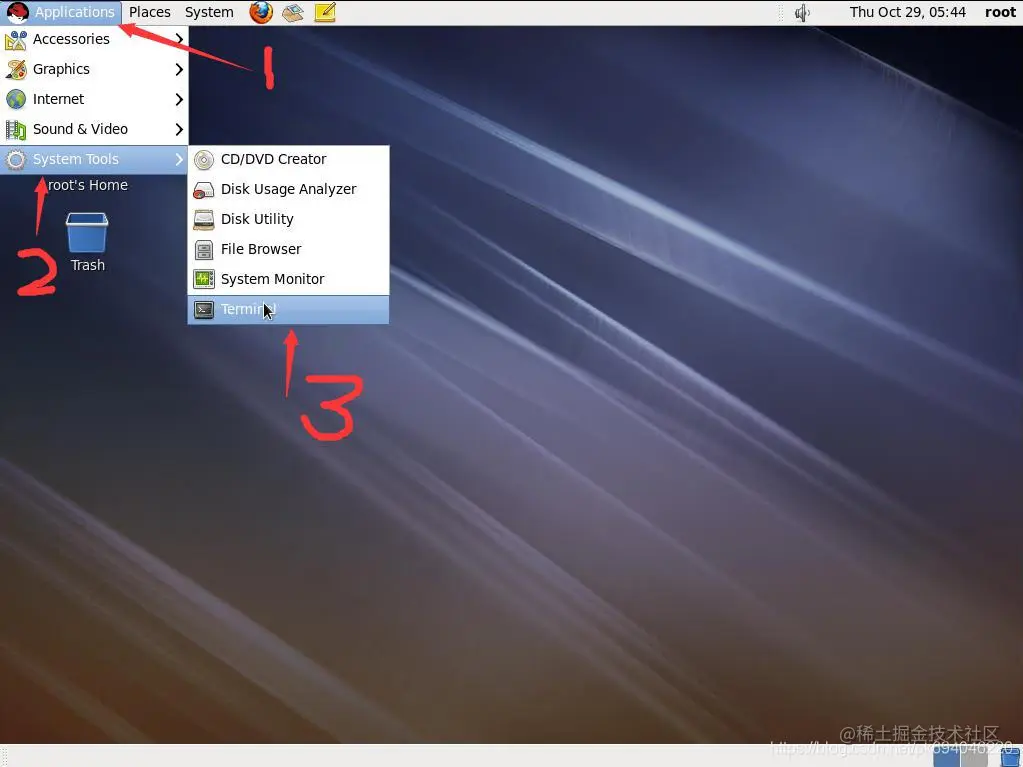This screenshot has height=767, width=1023.
Task: Launch File Browser
Action: point(288,249)
